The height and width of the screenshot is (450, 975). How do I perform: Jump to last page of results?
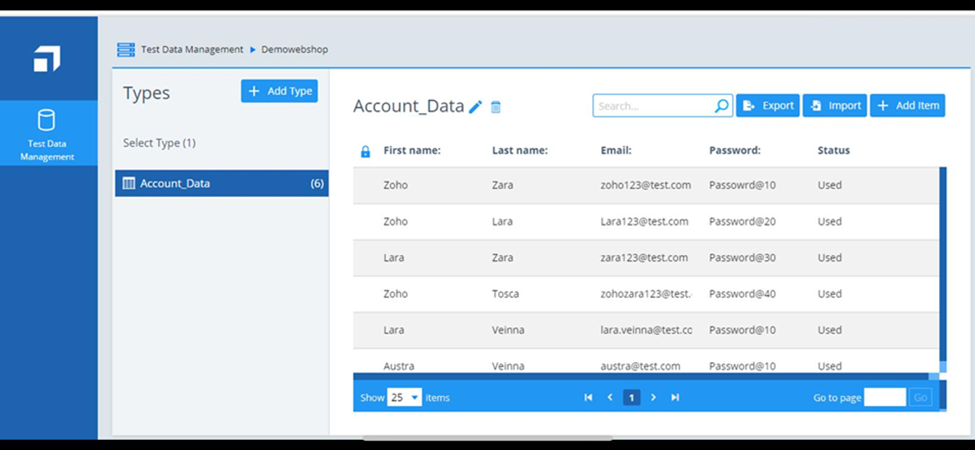click(675, 397)
